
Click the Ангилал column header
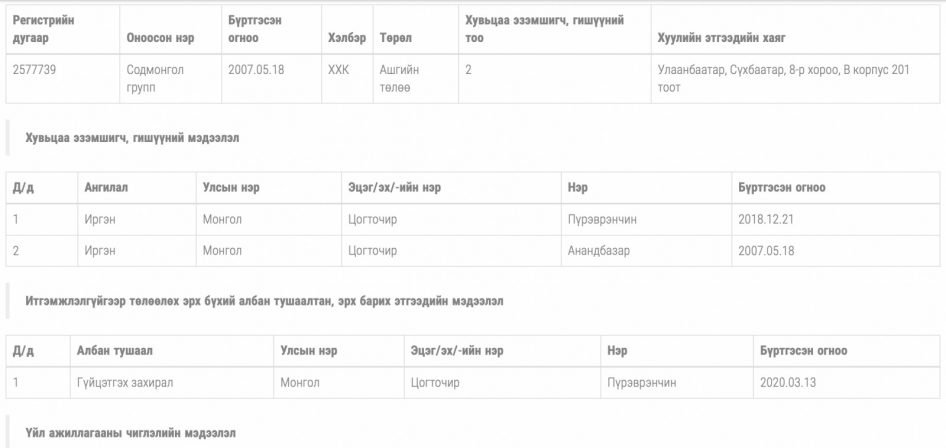tap(106, 187)
